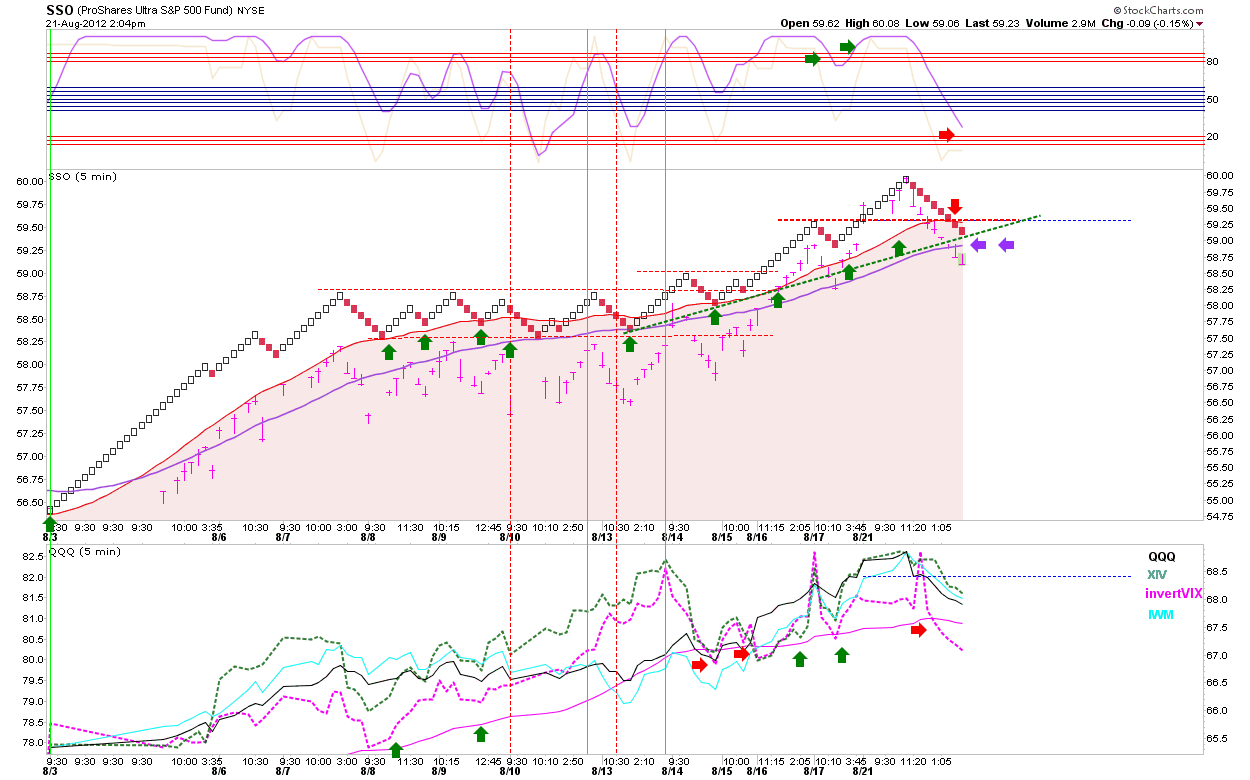Click the ProShares Ultra S&P 500 Fund name
The image size is (1250, 780).
click(x=157, y=10)
